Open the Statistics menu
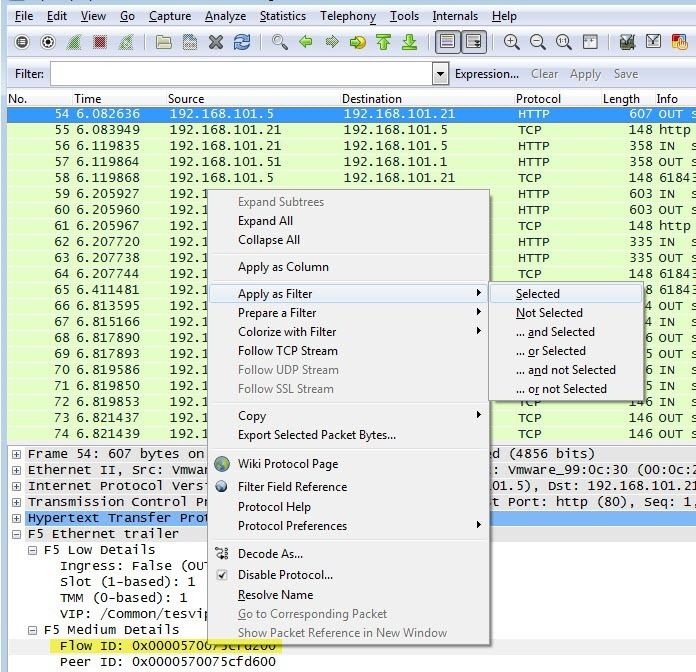Screen dimensions: 696x672 (283, 16)
